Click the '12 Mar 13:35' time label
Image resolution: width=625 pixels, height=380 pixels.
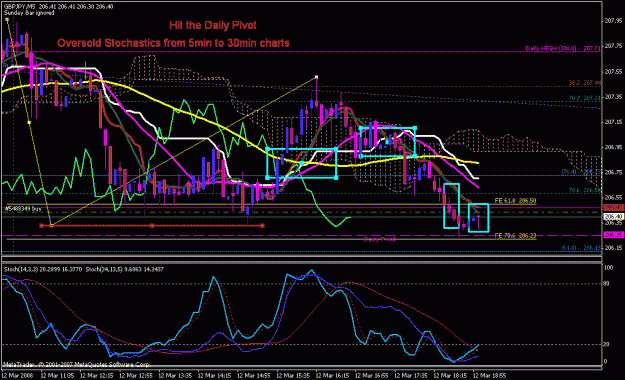(175, 376)
